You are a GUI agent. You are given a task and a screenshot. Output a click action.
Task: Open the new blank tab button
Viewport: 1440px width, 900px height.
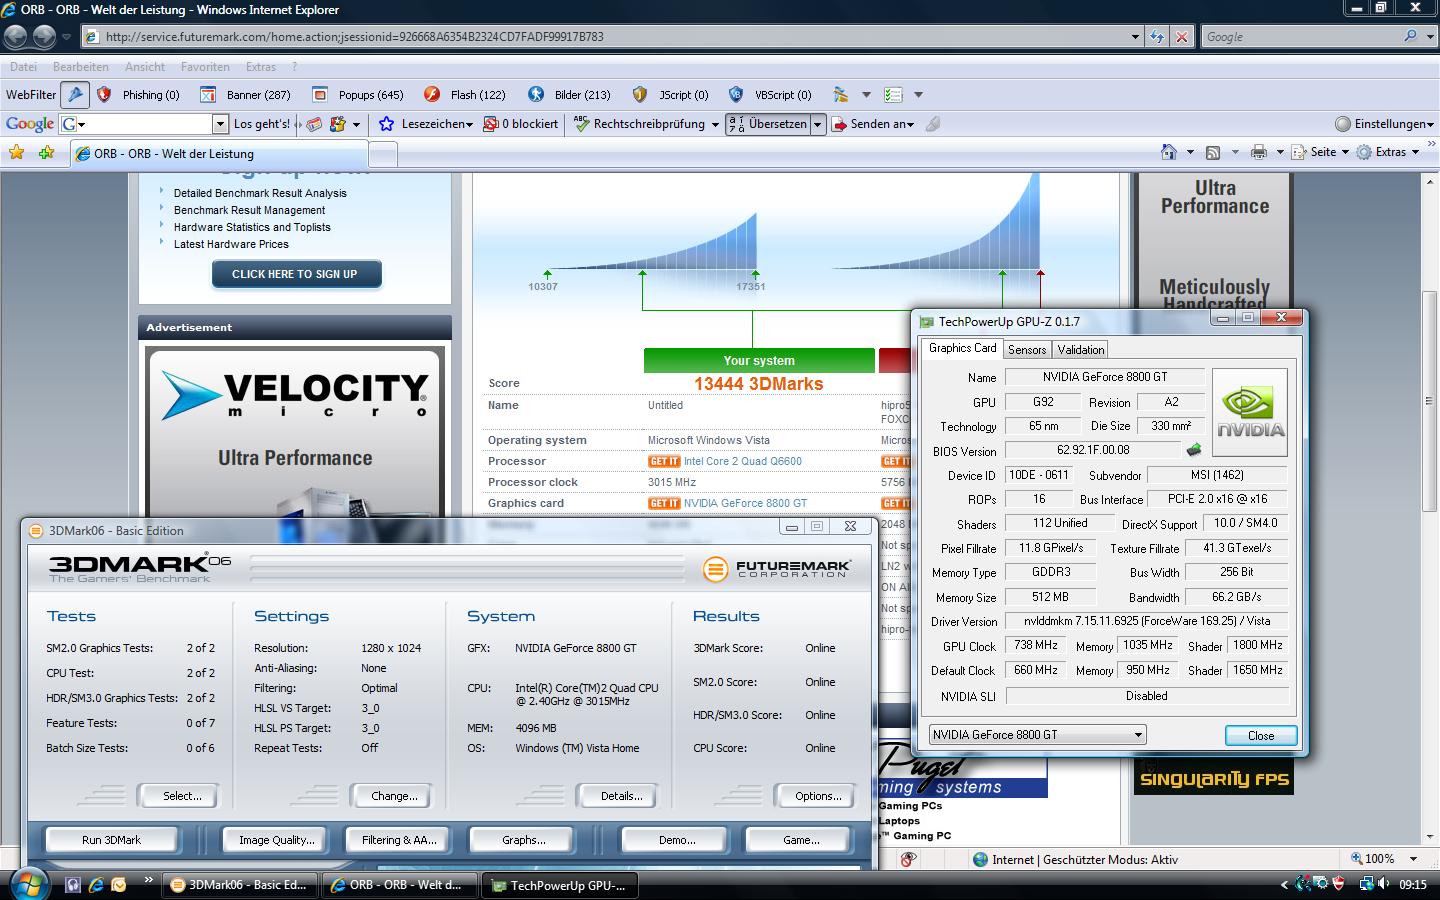pos(383,154)
